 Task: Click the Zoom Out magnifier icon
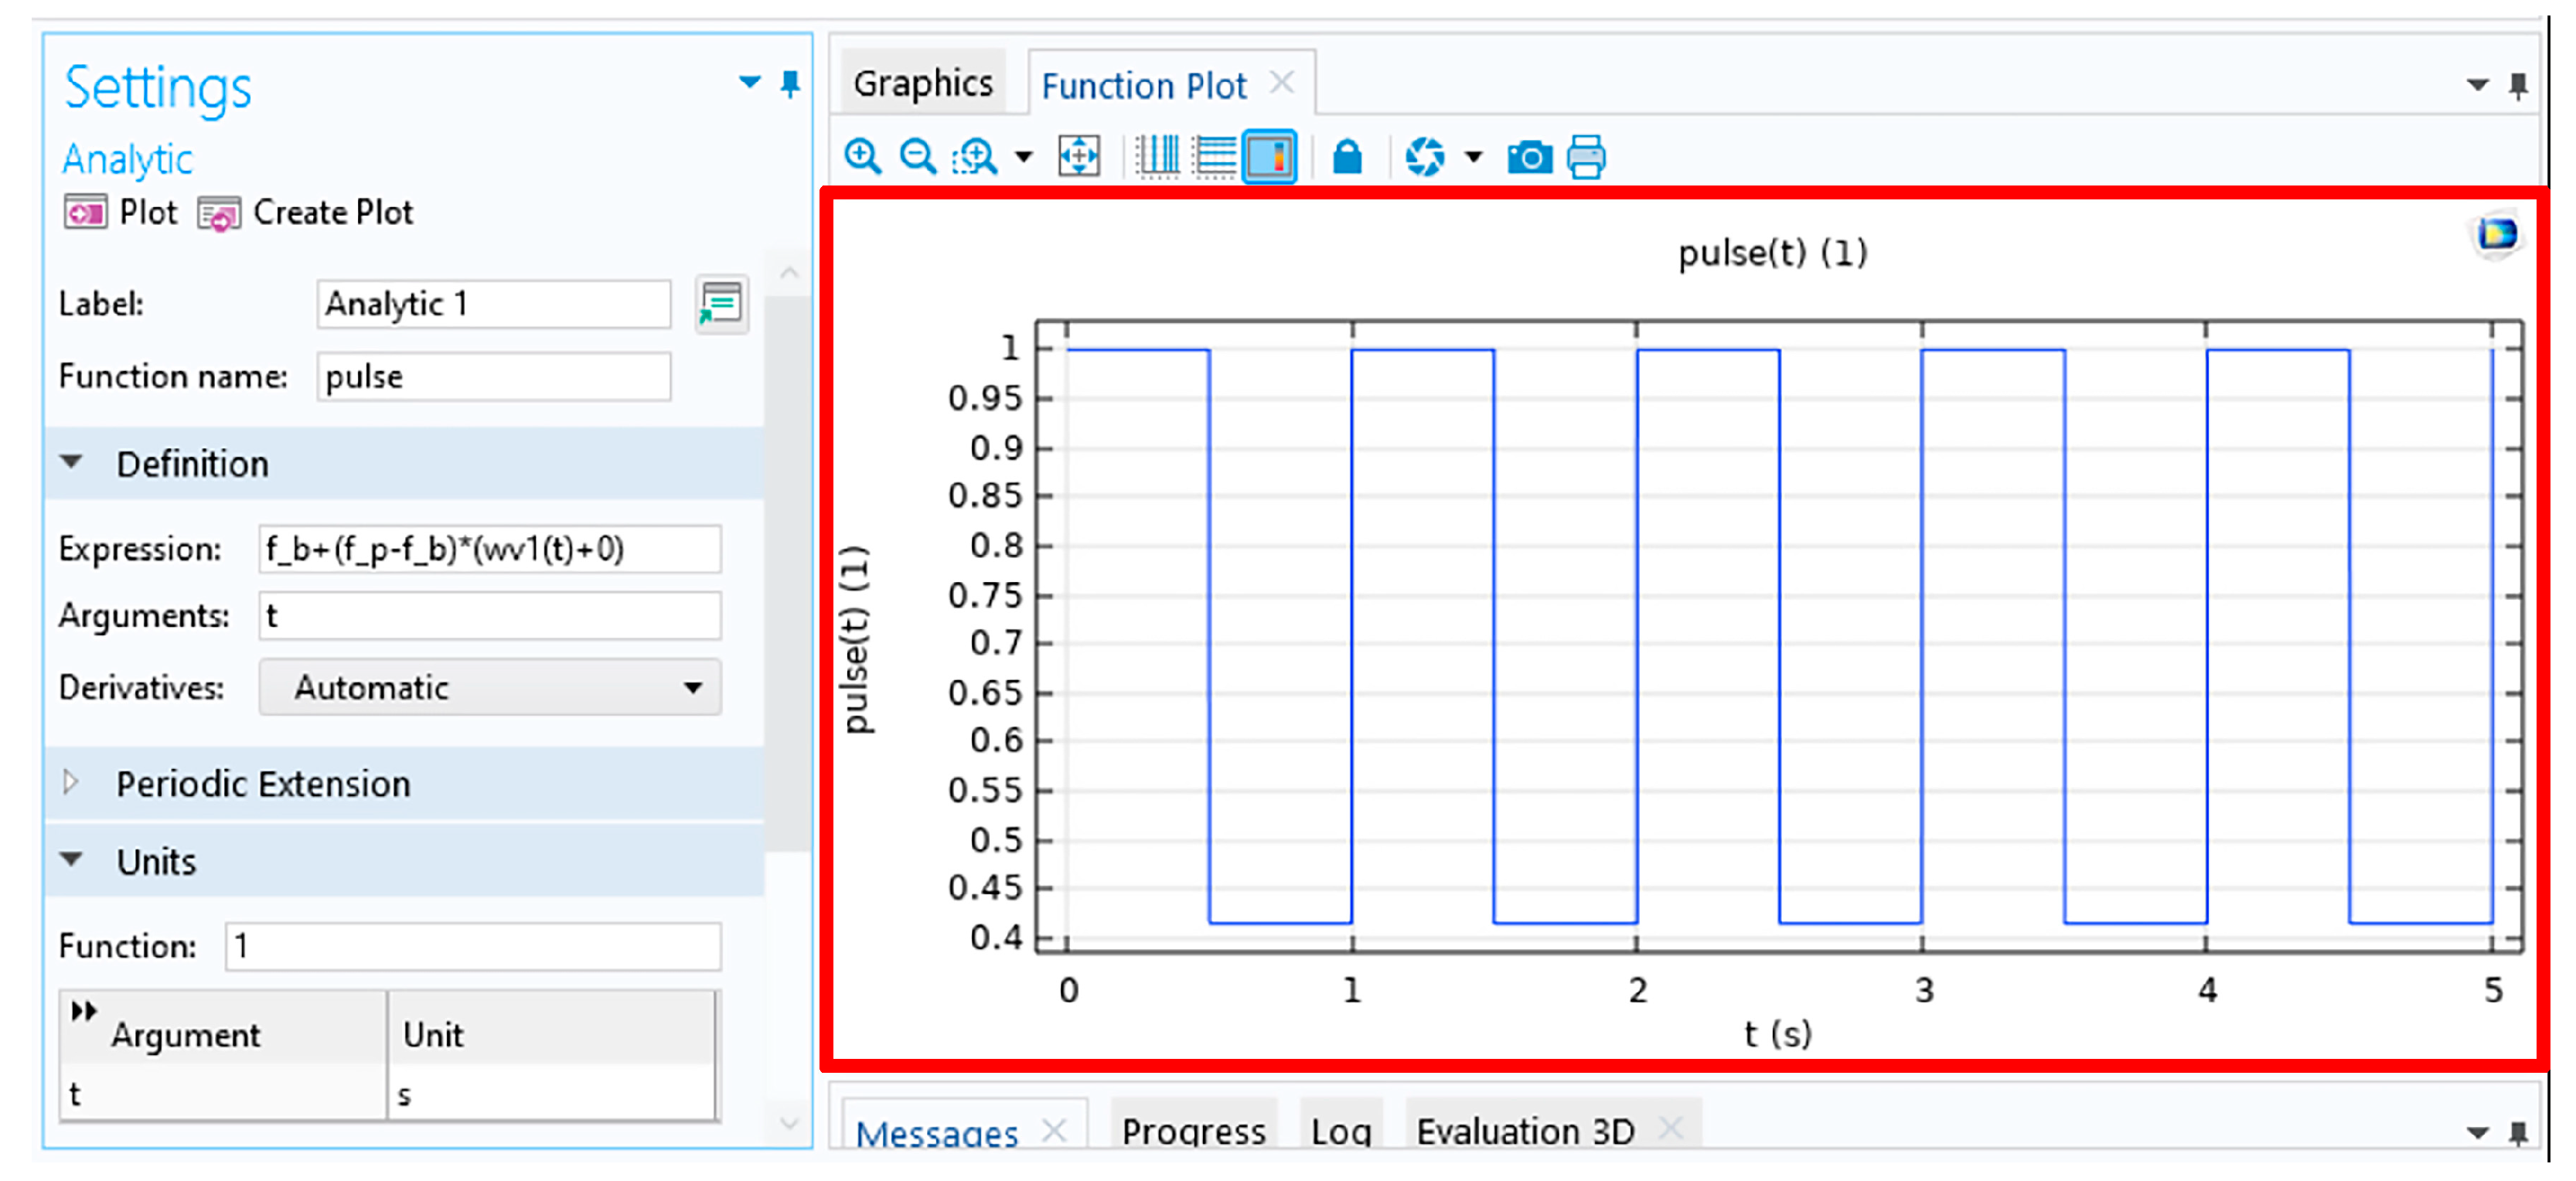917,157
